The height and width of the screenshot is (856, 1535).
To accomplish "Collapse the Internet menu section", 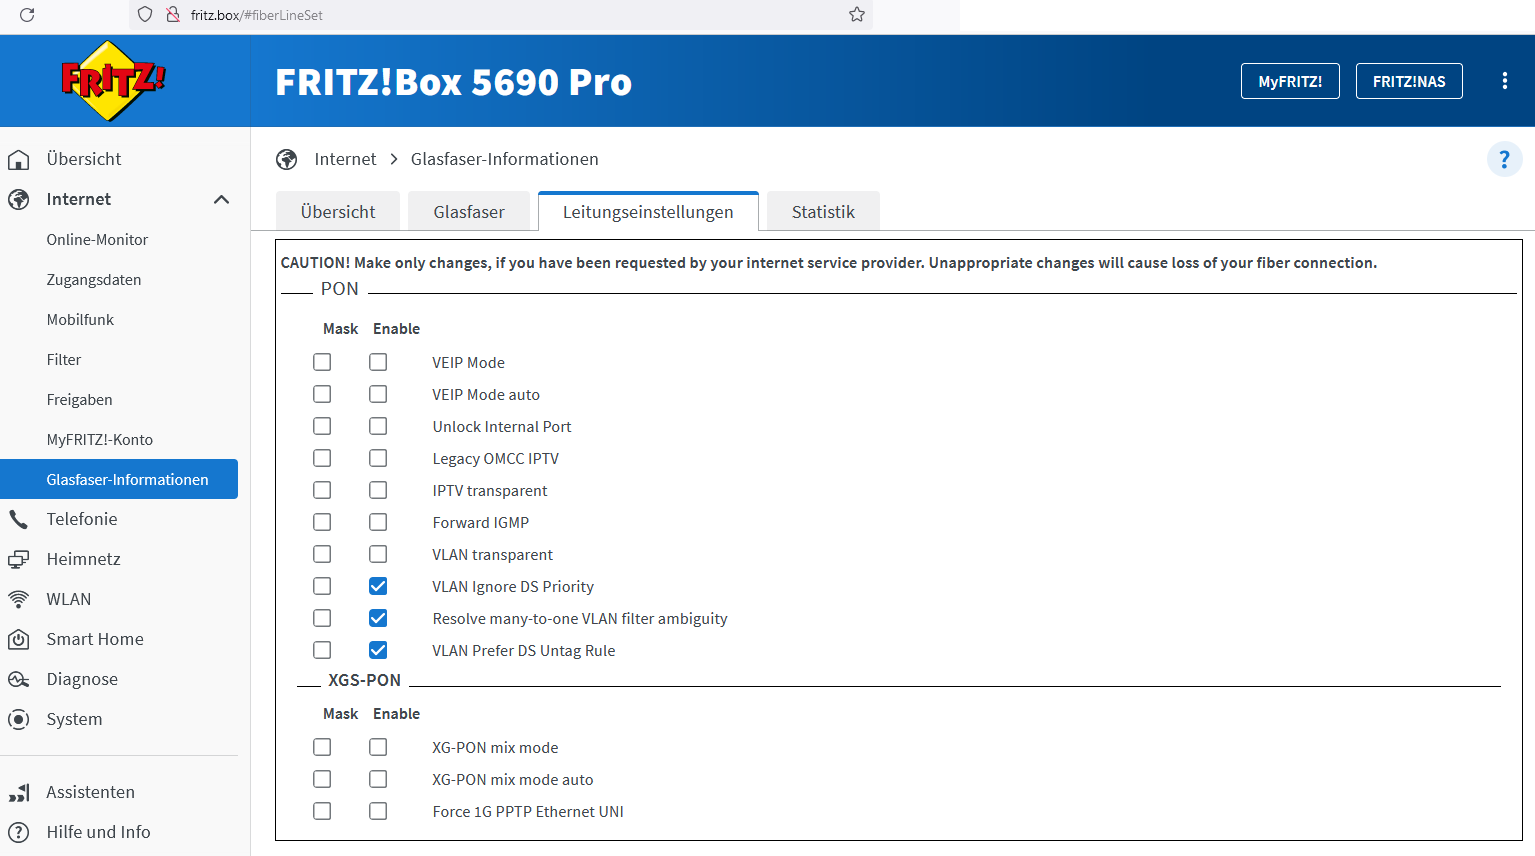I will pyautogui.click(x=222, y=199).
